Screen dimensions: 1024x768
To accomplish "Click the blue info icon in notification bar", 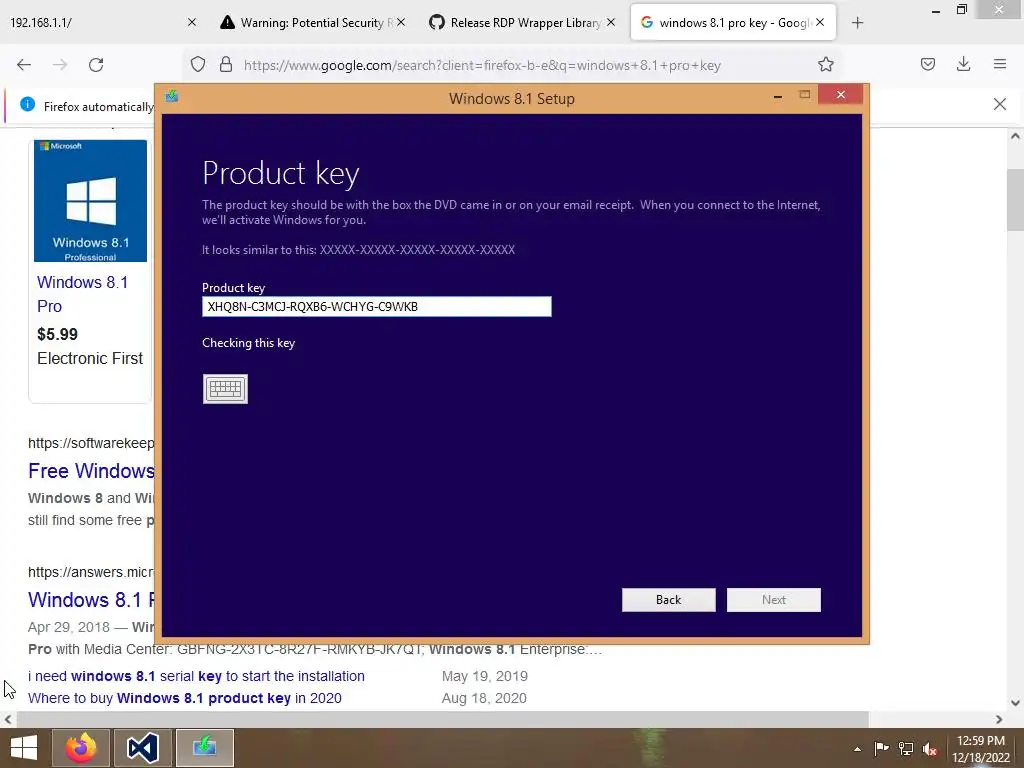I will click(27, 104).
